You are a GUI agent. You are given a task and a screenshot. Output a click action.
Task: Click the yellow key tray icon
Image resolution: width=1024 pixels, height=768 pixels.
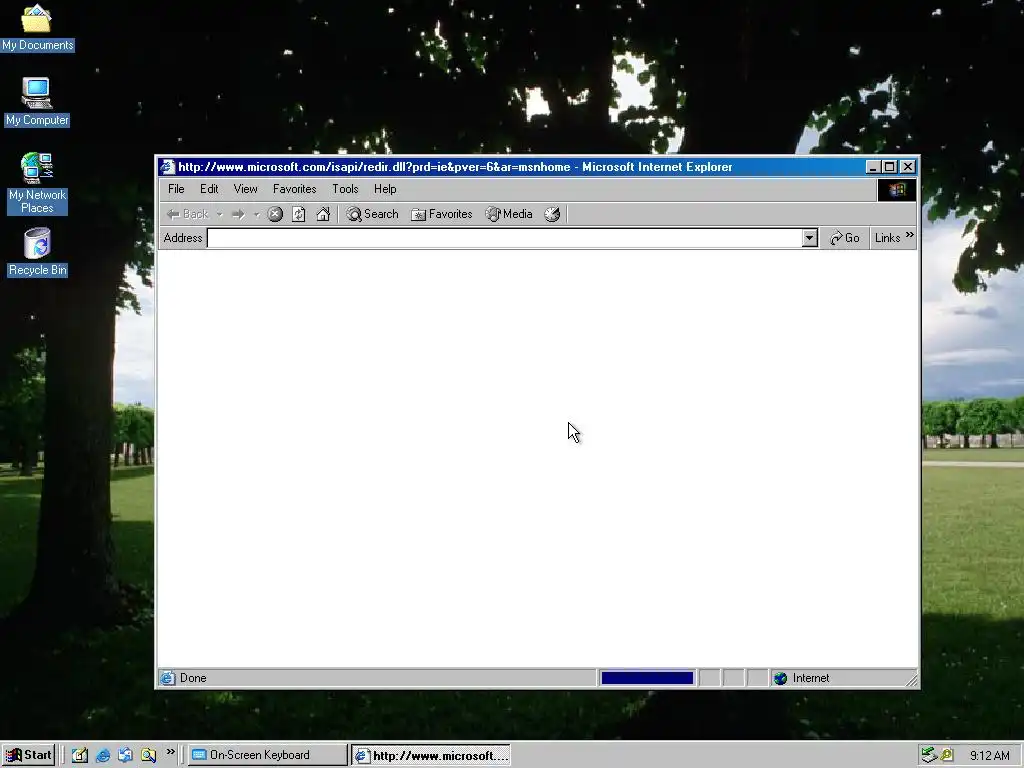tap(947, 755)
